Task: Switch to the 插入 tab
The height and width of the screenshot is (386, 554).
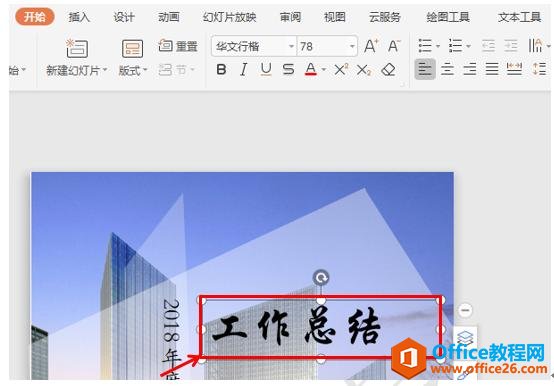Action: click(79, 17)
